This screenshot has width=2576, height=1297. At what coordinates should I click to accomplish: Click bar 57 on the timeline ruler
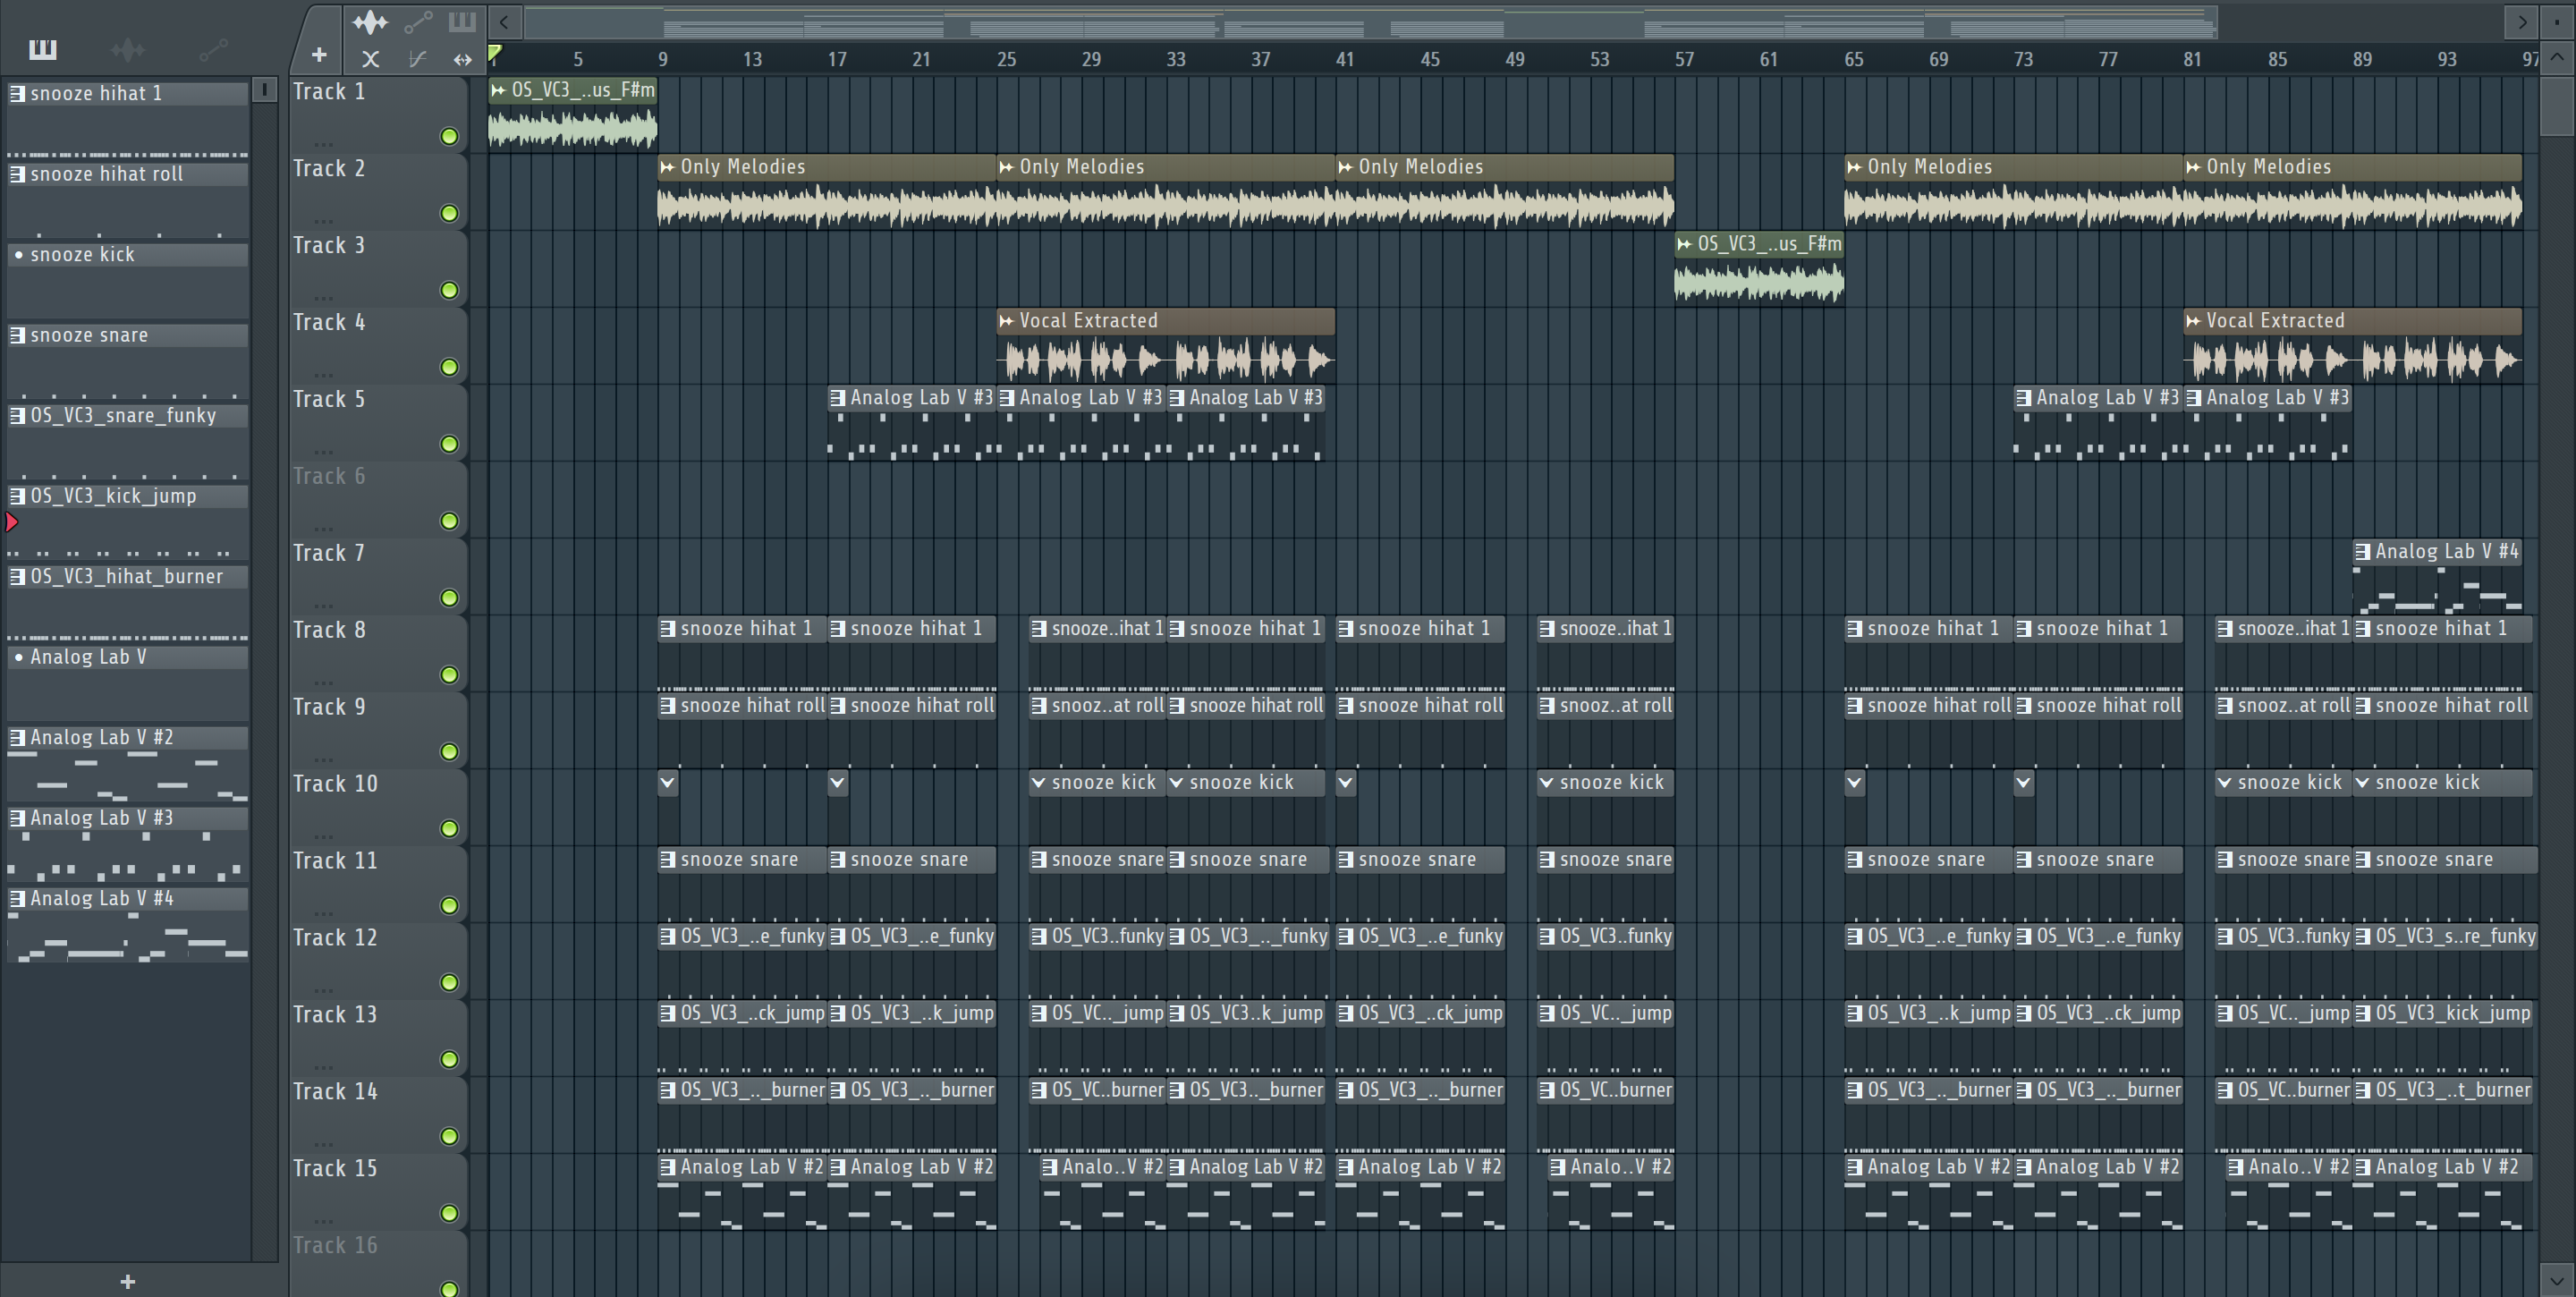1684,60
